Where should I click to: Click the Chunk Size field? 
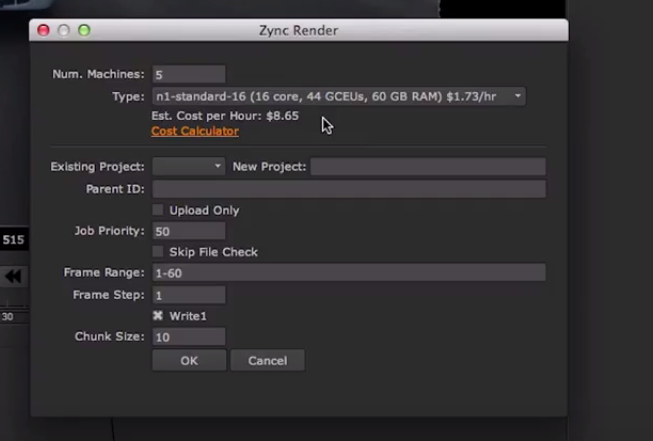point(189,337)
